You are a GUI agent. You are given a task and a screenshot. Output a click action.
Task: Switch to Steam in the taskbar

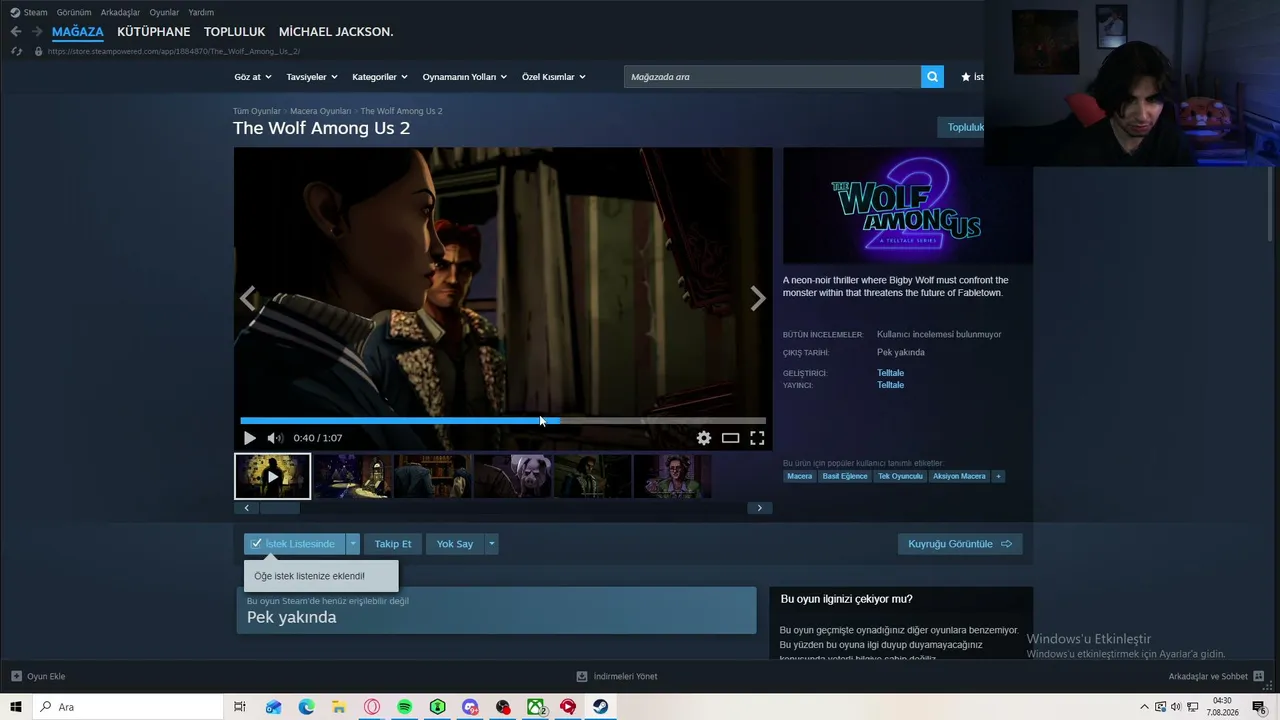pos(600,707)
